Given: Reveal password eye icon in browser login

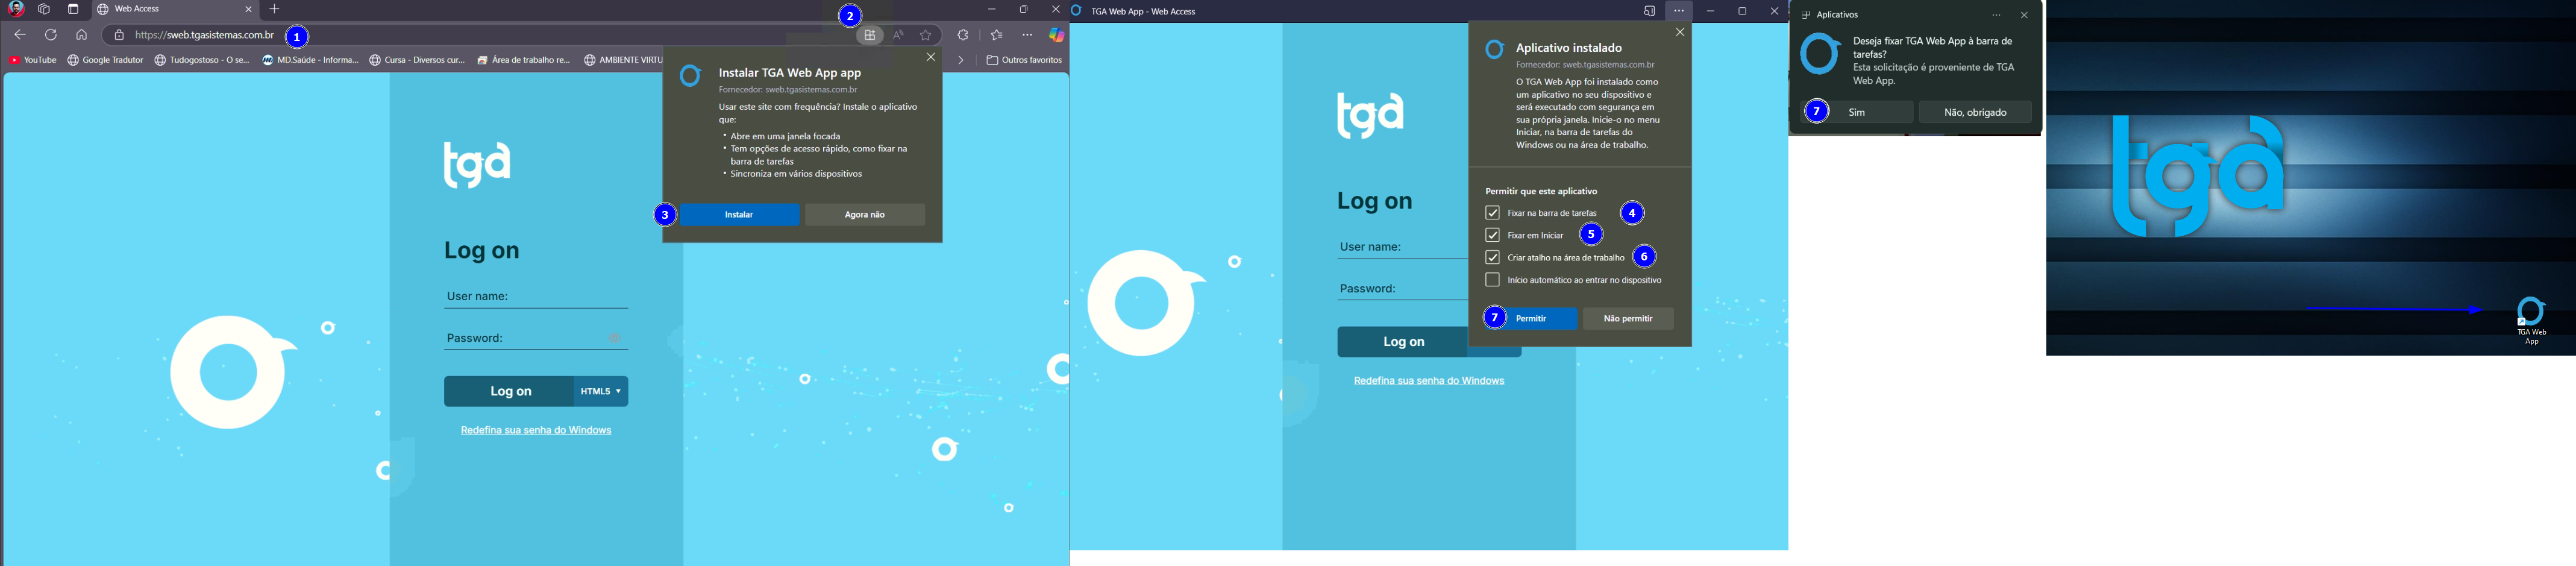Looking at the screenshot, I should [616, 339].
